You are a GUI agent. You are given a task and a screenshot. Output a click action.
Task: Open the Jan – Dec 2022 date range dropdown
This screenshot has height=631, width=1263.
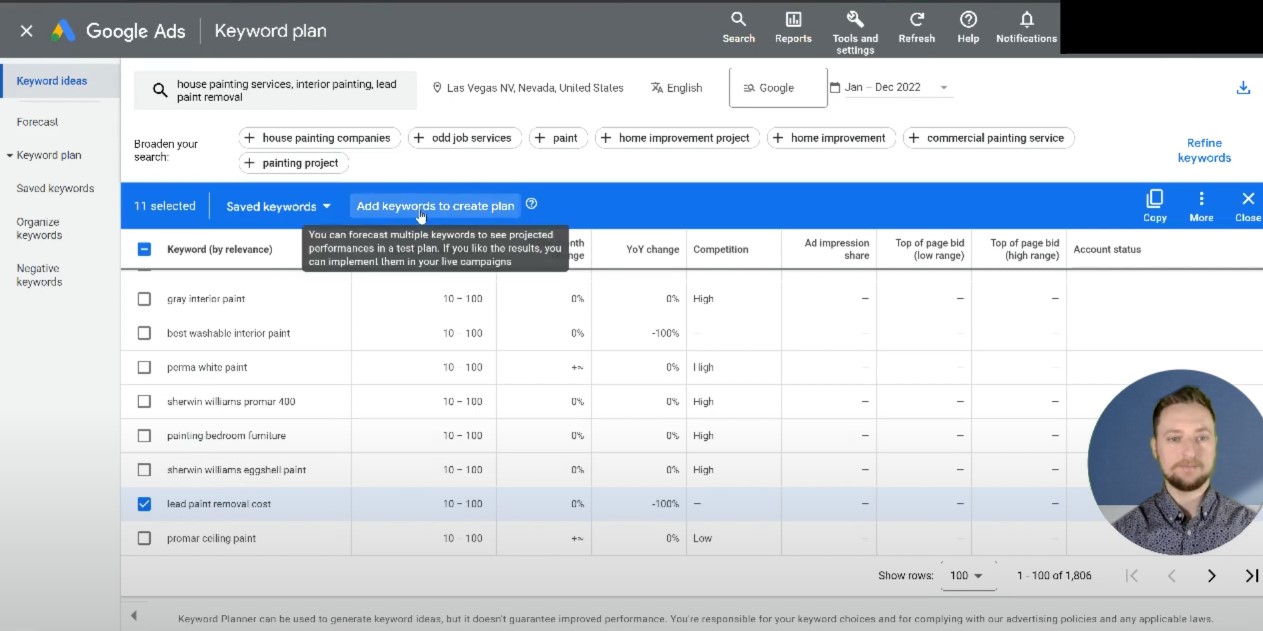point(889,87)
